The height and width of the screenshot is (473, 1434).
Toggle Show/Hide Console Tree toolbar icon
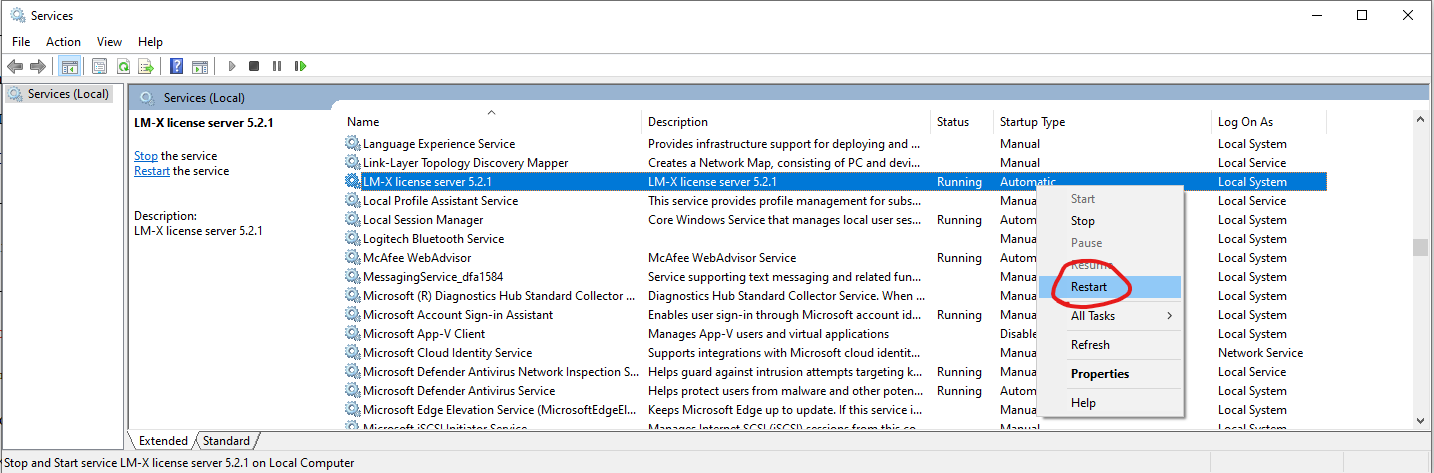pos(70,66)
